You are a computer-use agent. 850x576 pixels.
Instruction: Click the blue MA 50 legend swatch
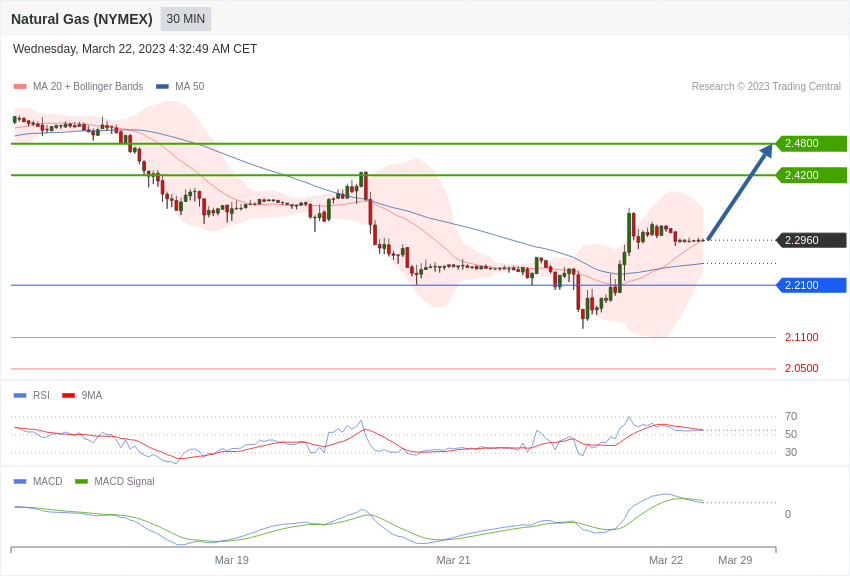coord(162,87)
